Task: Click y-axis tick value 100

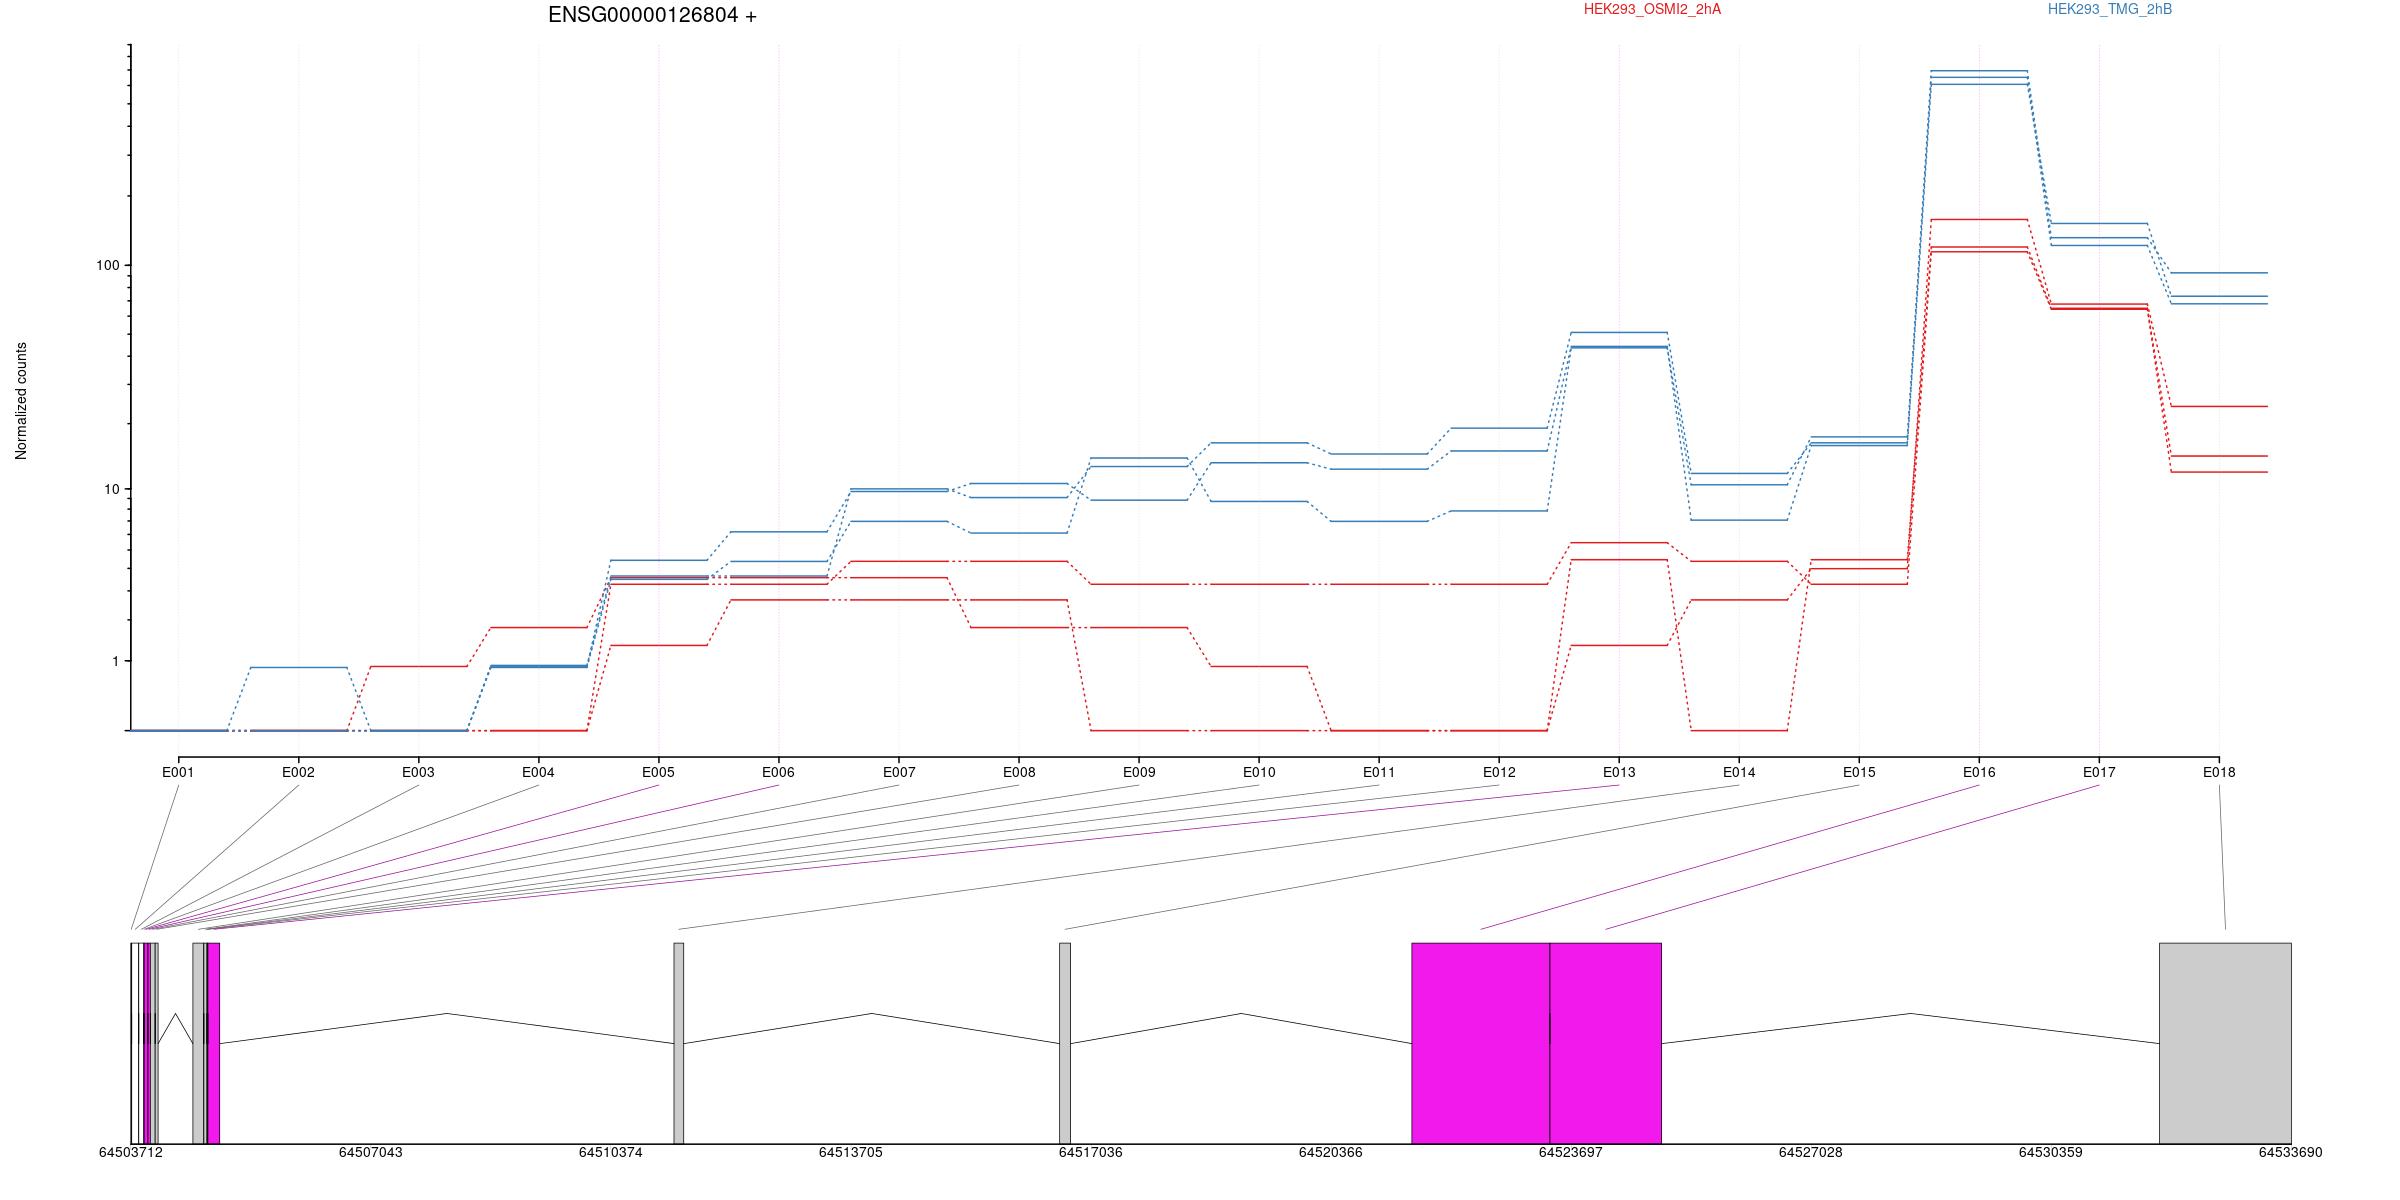Action: (107, 265)
